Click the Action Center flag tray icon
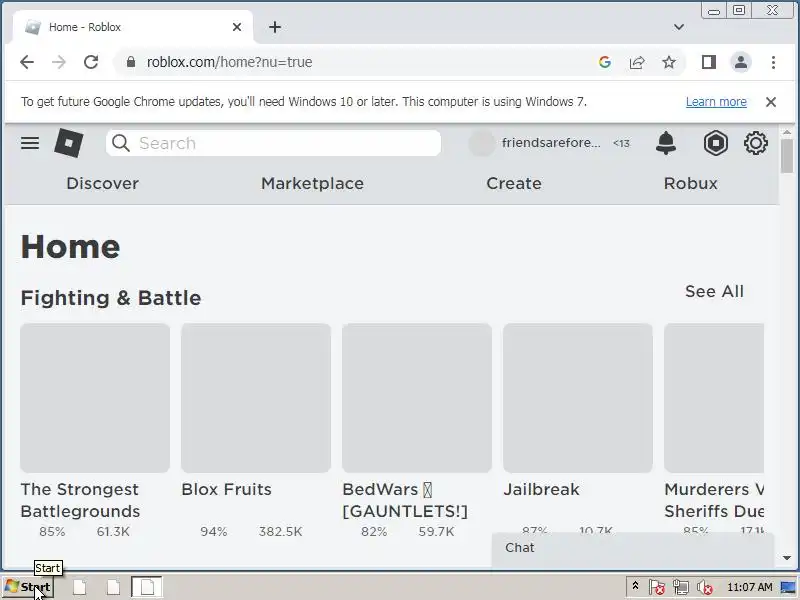The height and width of the screenshot is (600, 800). click(657, 587)
